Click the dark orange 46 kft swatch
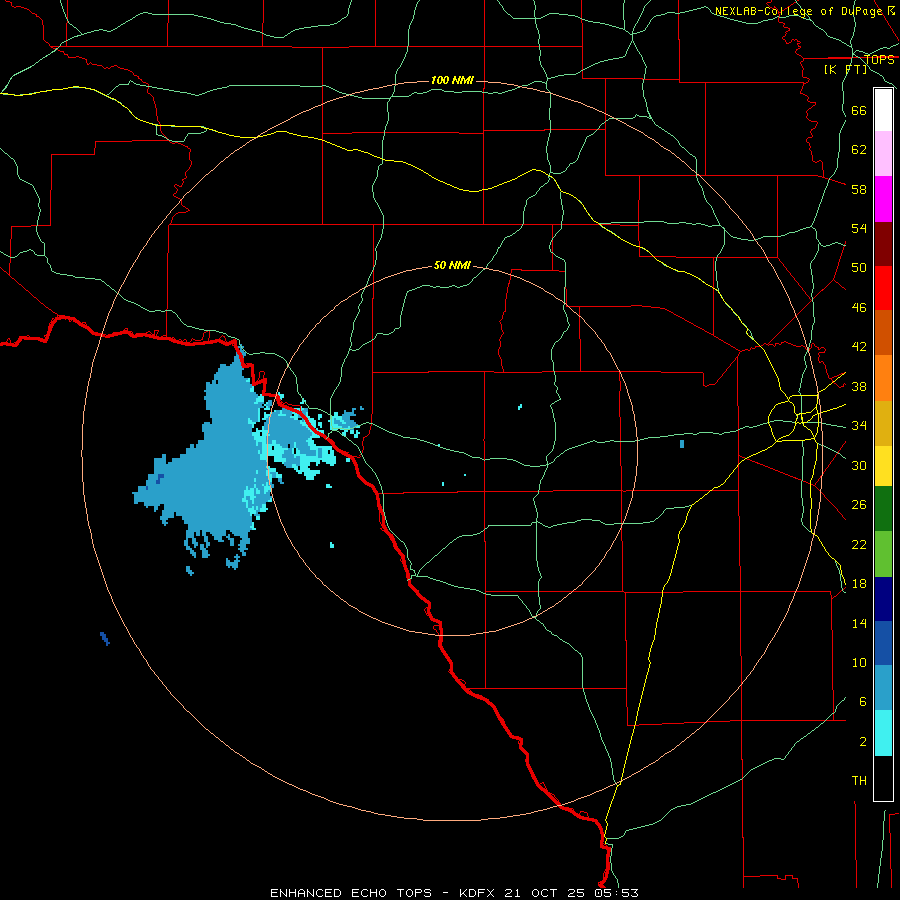Viewport: 900px width, 900px height. point(883,332)
